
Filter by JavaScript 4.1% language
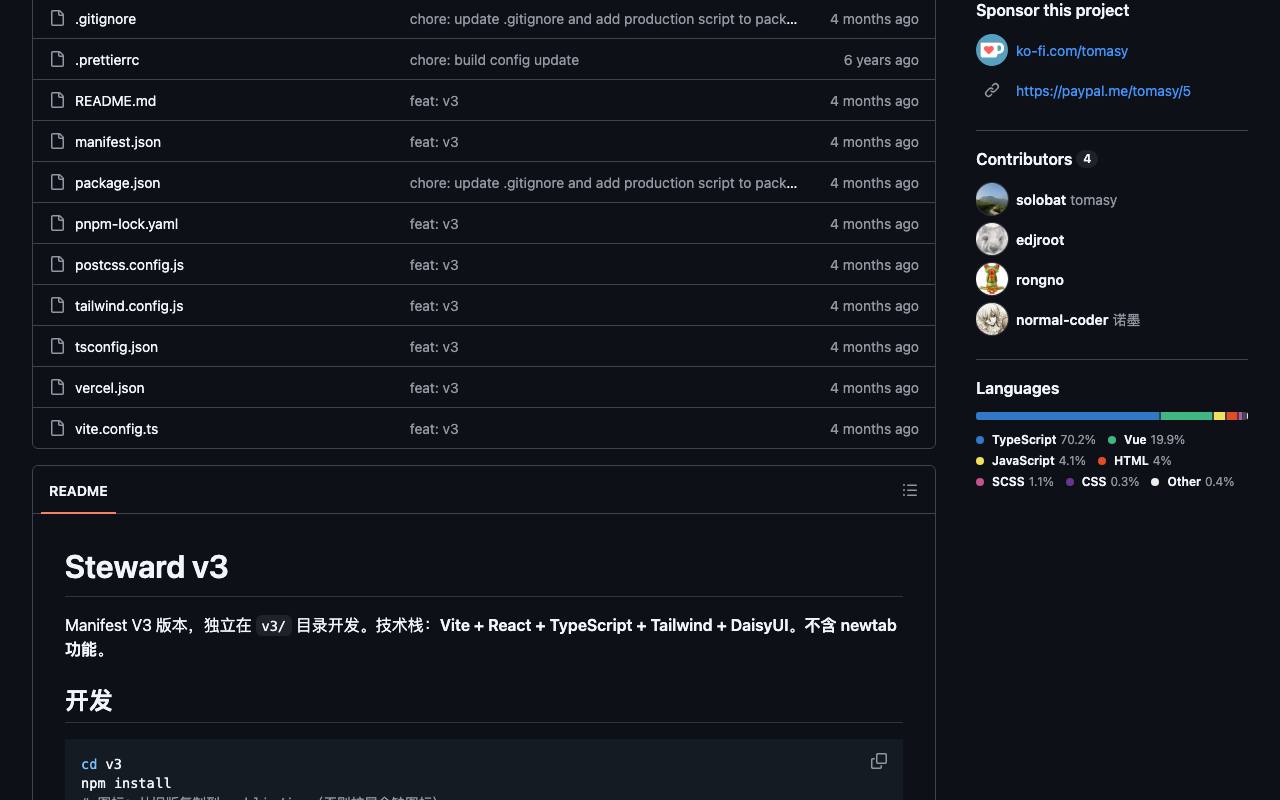pos(1031,461)
